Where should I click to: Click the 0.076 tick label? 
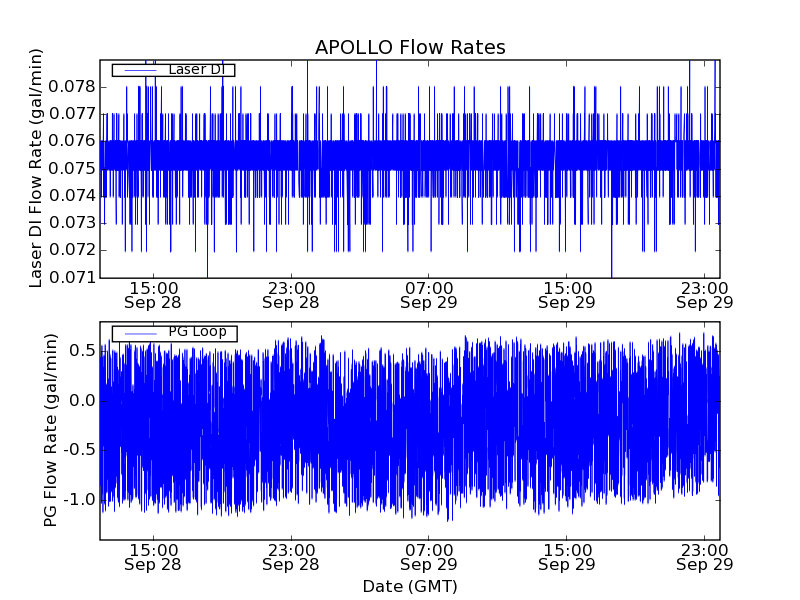[72, 141]
